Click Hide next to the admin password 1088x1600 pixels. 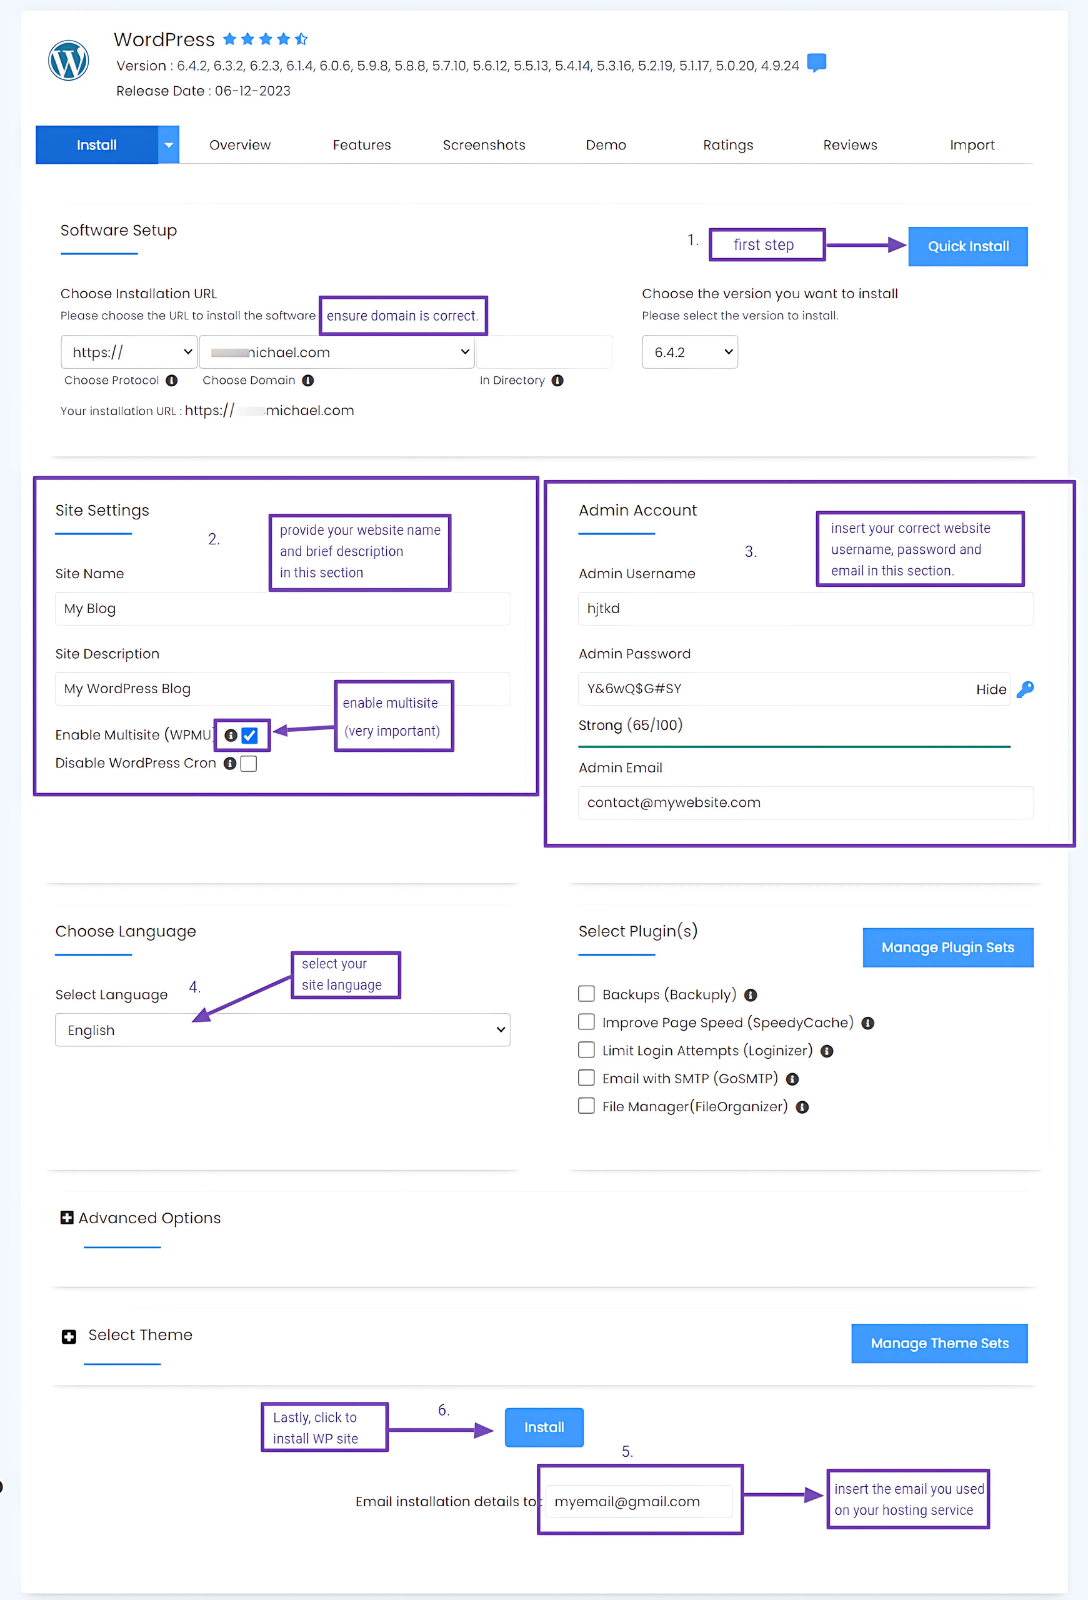point(991,689)
